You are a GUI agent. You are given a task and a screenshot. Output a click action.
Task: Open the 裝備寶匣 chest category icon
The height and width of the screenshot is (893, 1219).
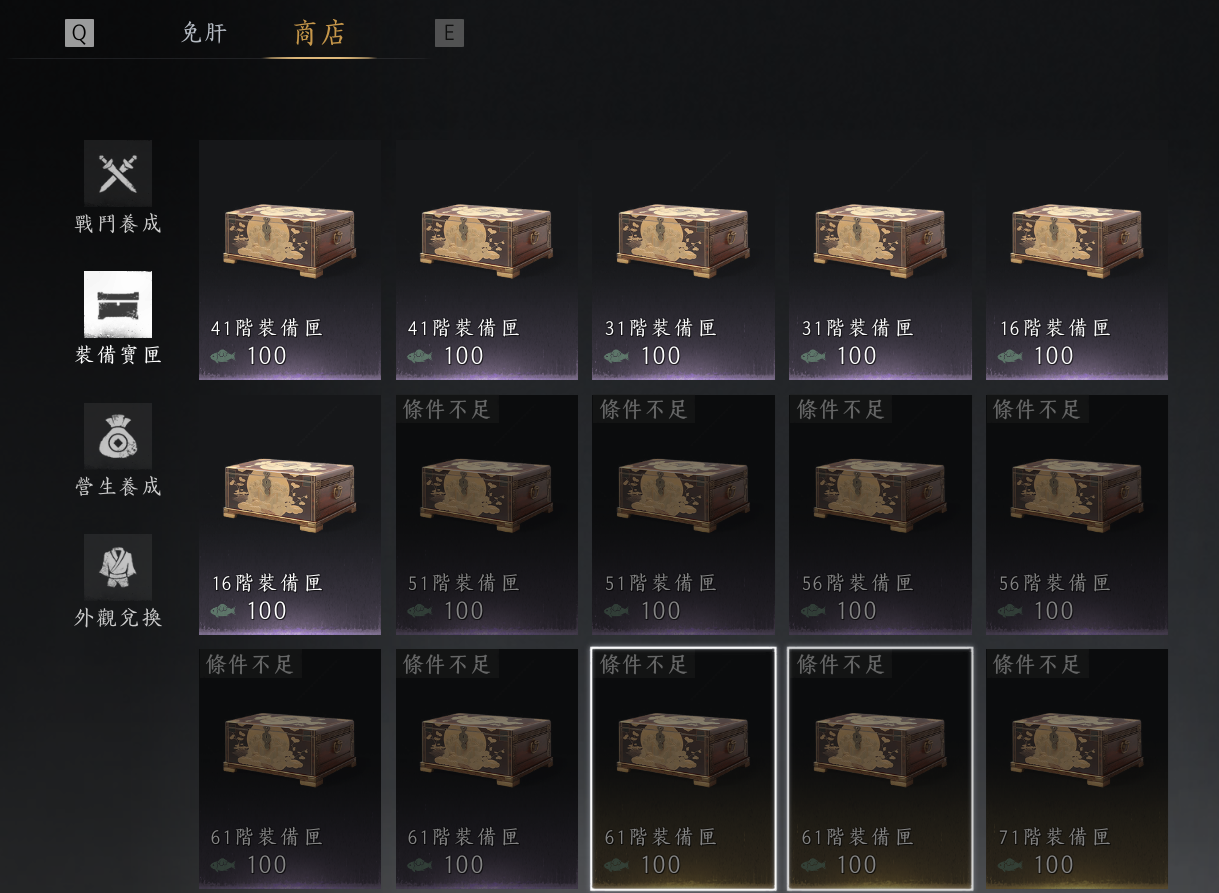pos(118,304)
